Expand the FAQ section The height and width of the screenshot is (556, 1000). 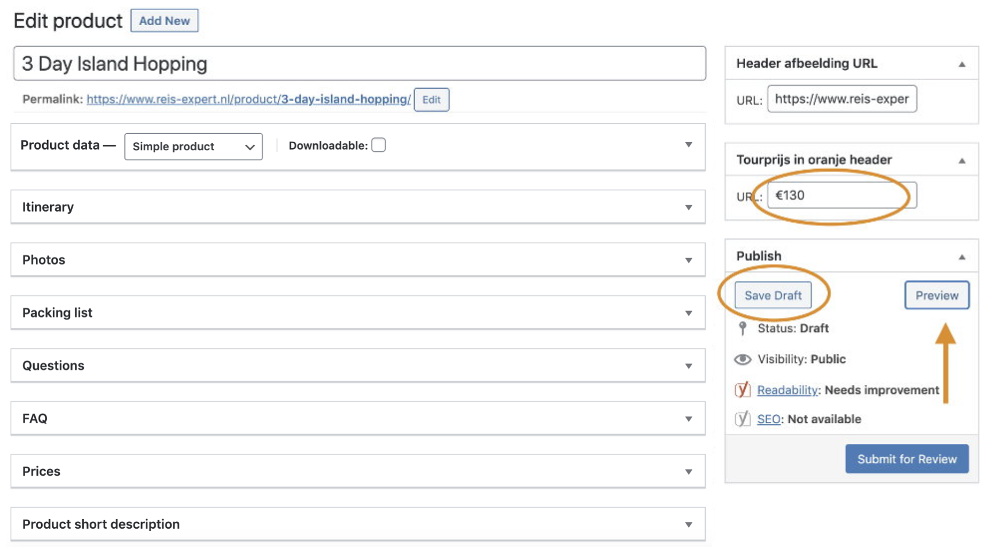pos(358,418)
